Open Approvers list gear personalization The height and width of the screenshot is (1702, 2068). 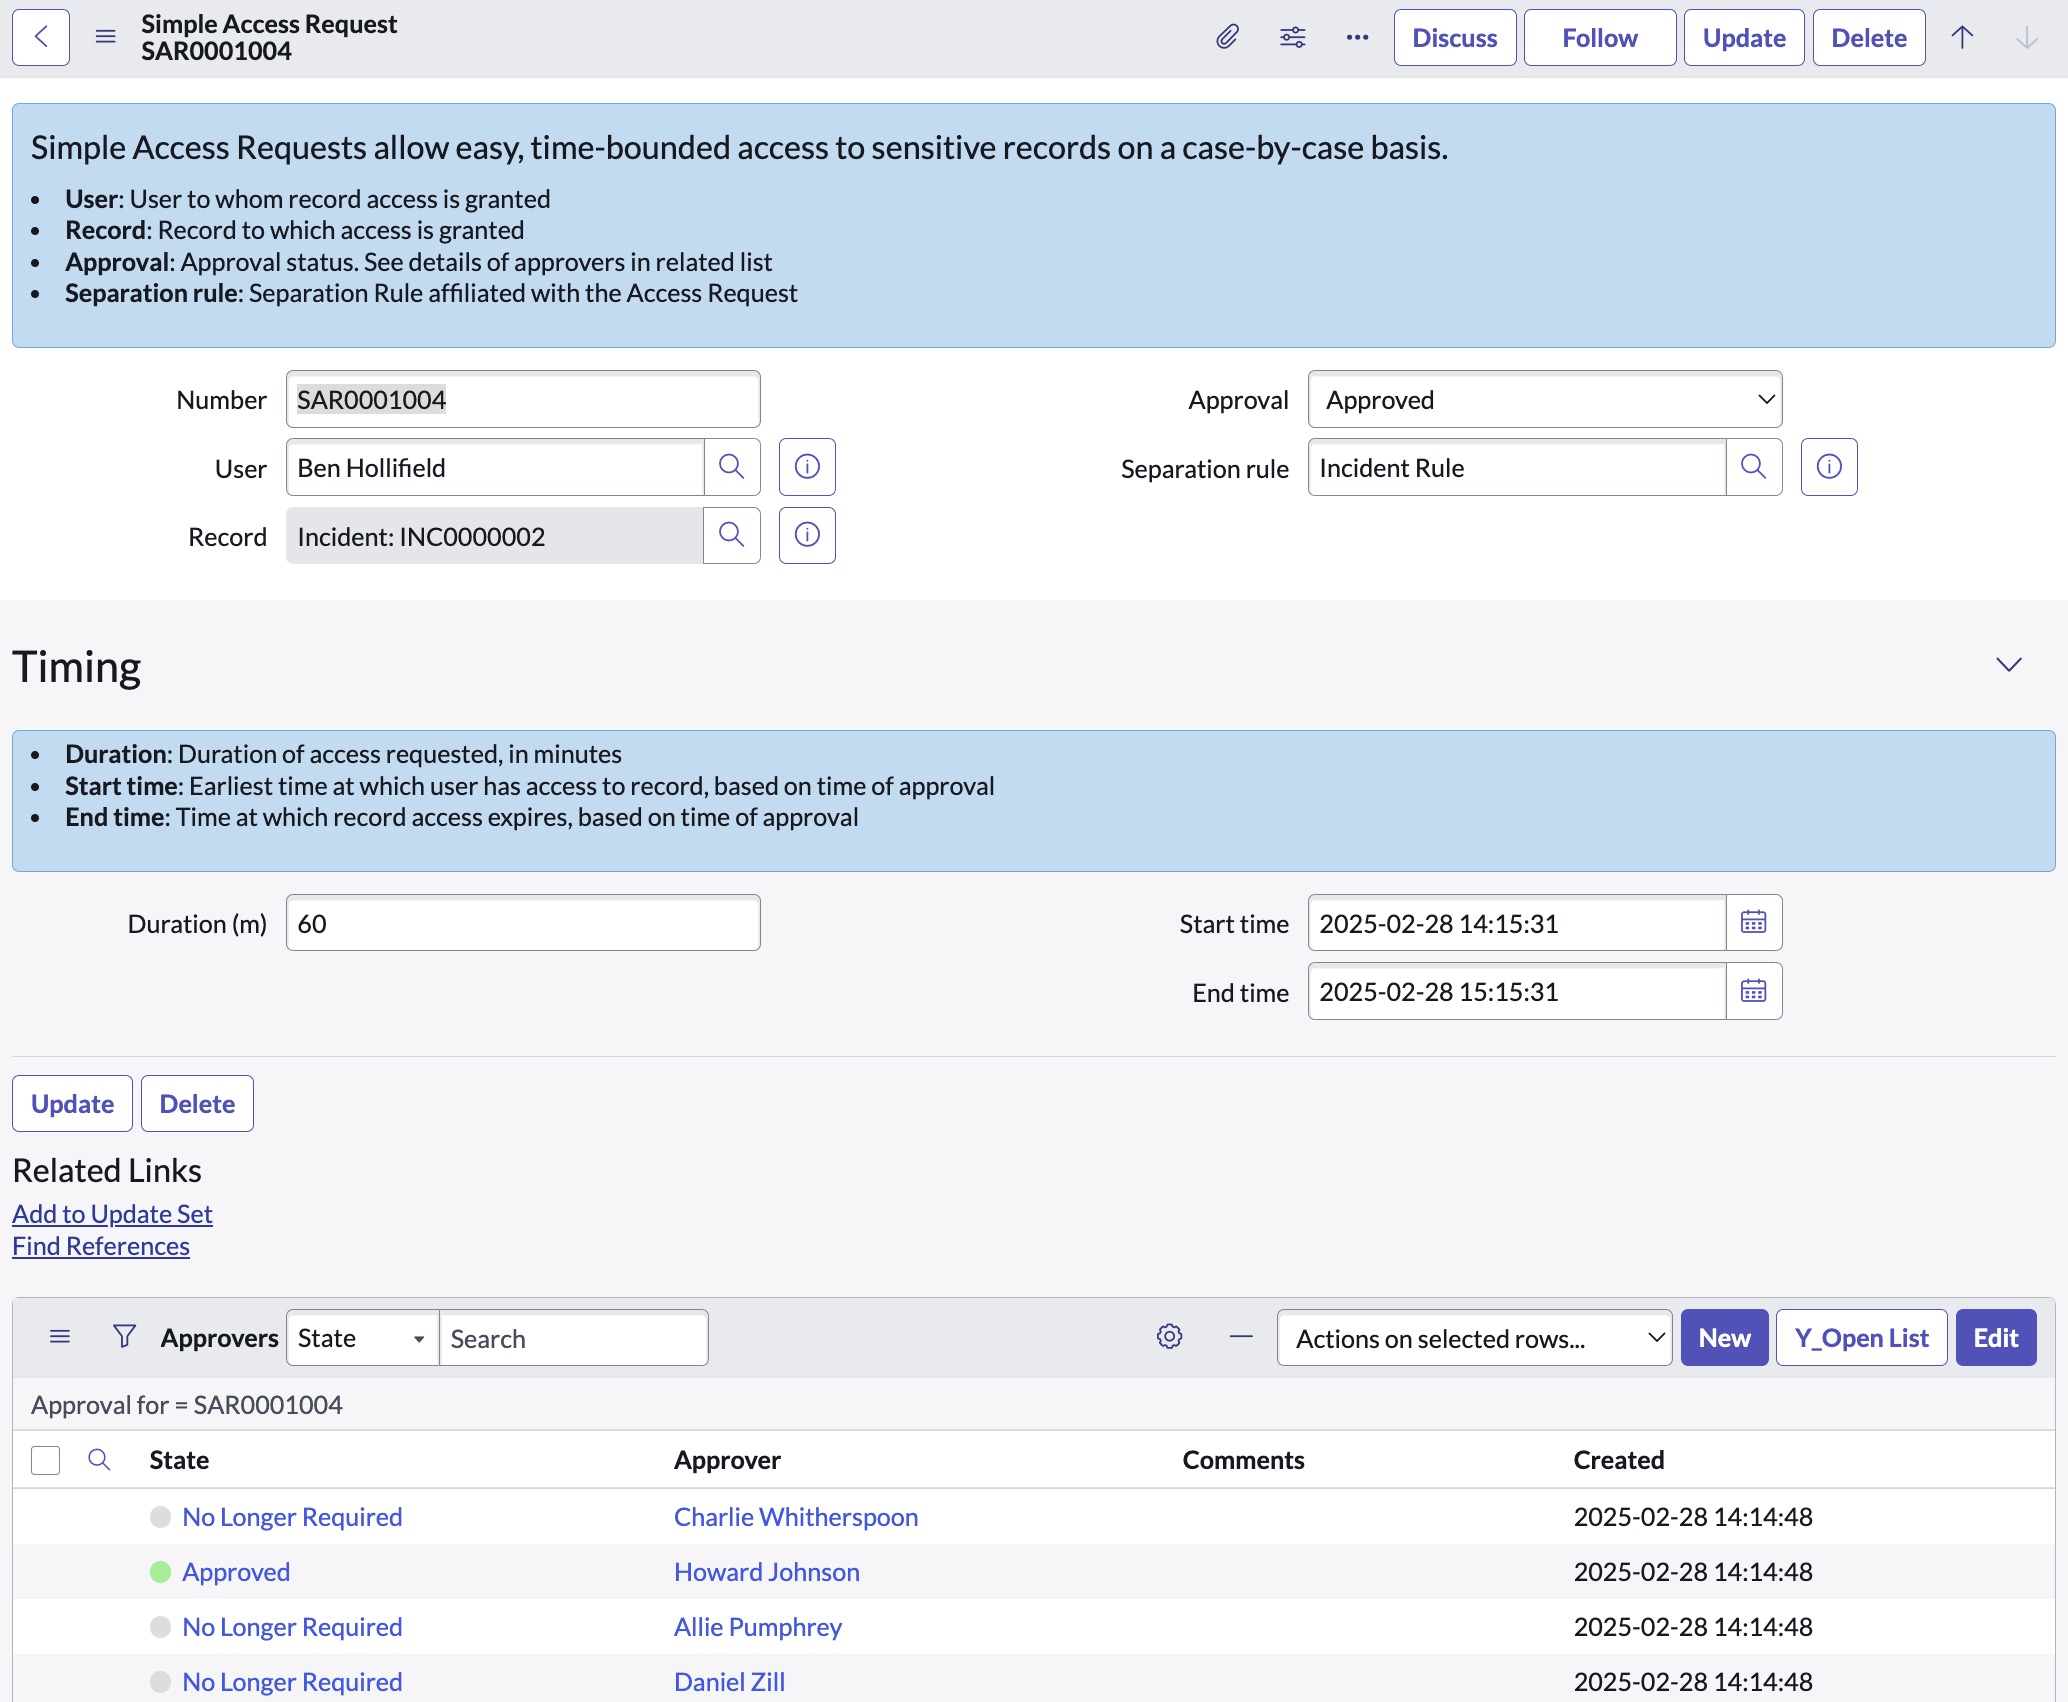pos(1170,1337)
